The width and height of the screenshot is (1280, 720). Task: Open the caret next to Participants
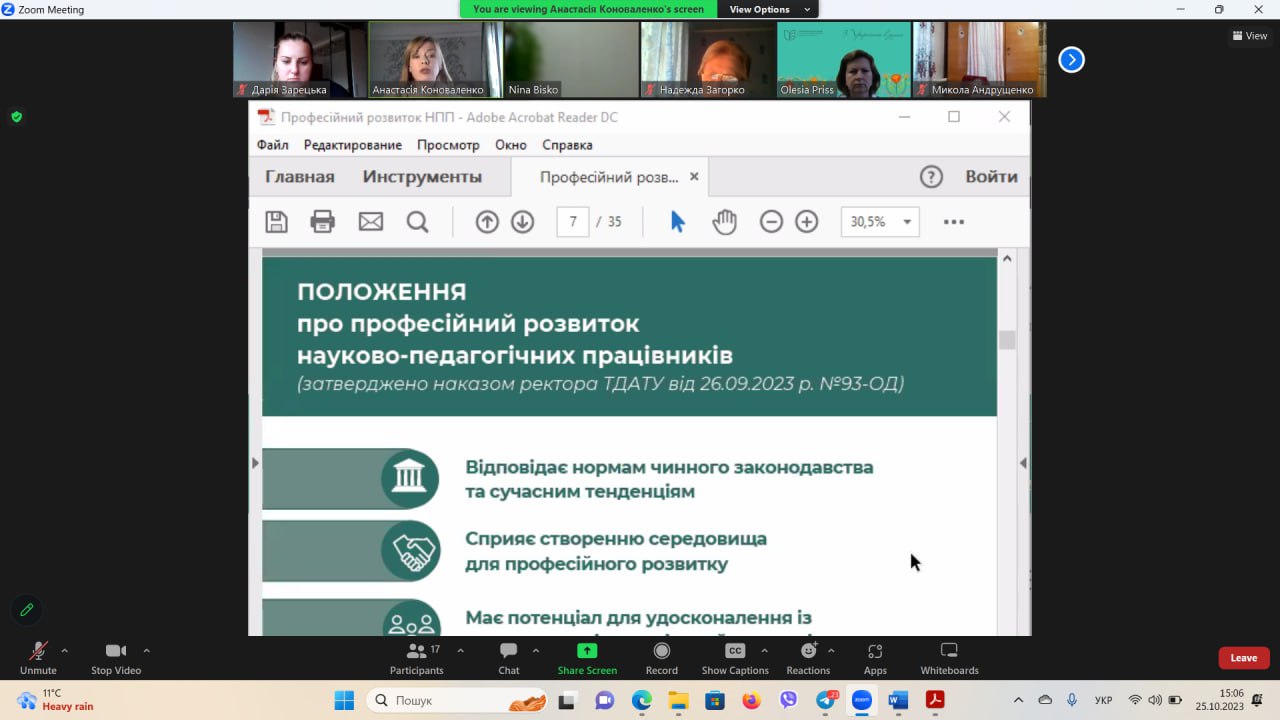[x=460, y=651]
